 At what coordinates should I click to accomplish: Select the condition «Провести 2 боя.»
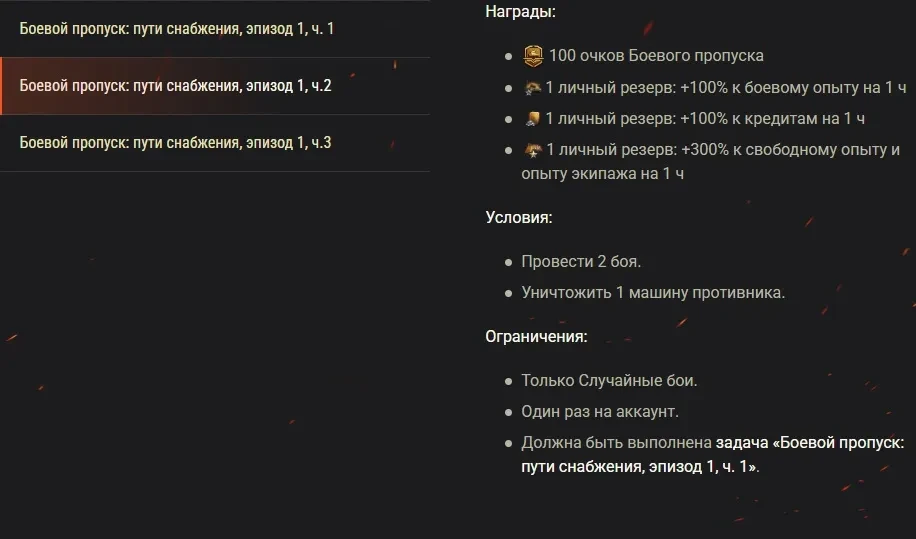581,262
